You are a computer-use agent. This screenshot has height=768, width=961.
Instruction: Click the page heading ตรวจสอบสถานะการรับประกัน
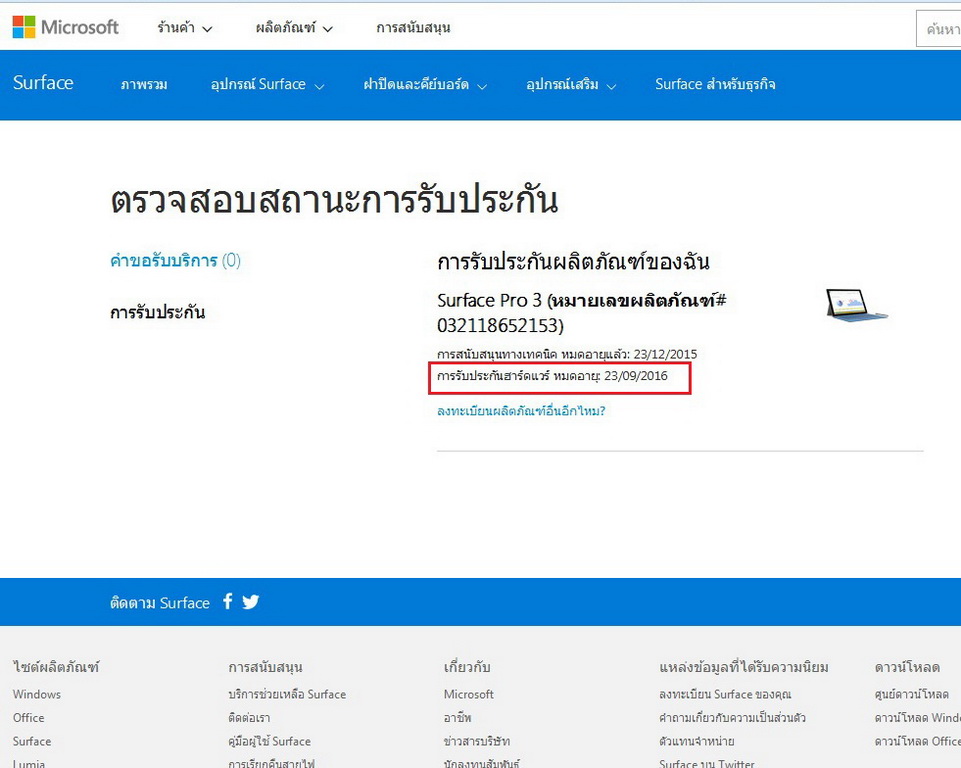(x=334, y=200)
